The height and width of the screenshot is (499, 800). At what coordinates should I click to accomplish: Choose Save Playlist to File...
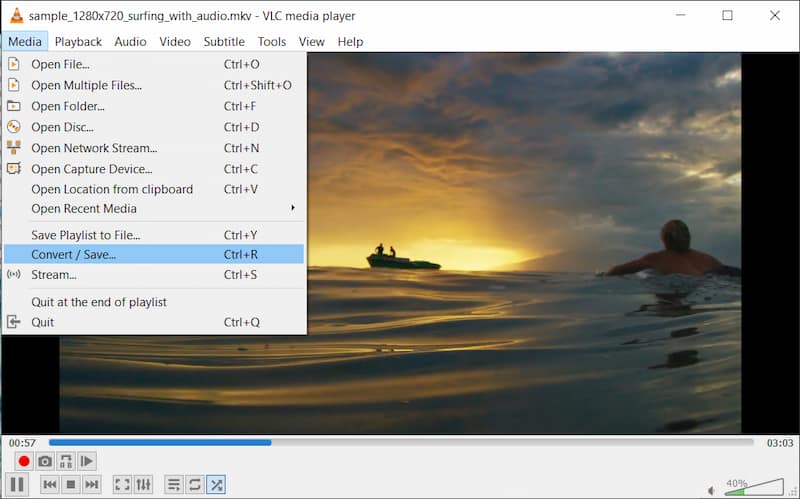[x=154, y=235]
